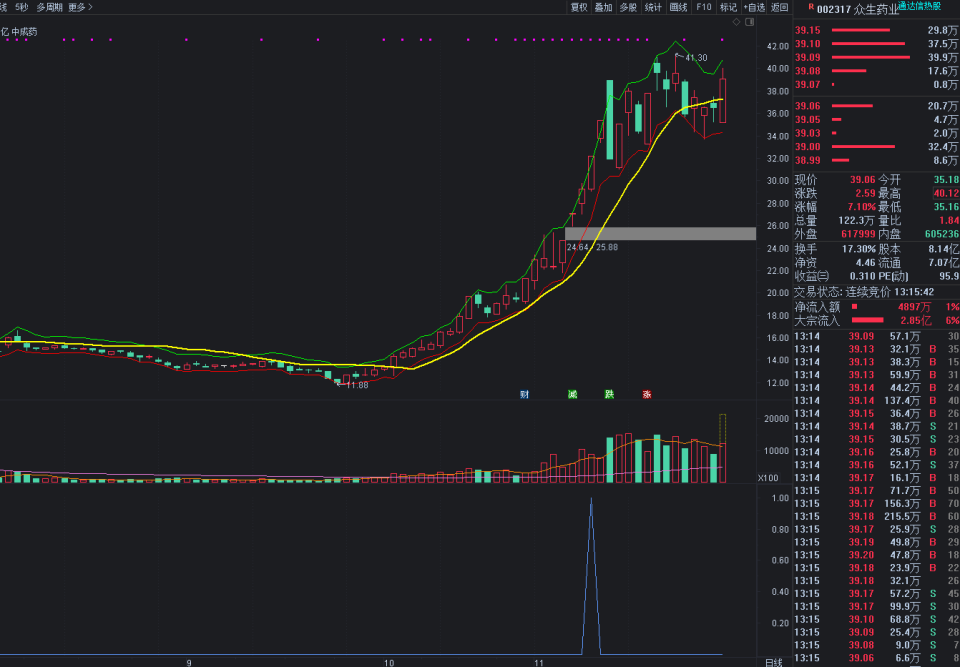Click the stock code 002317

pos(834,9)
